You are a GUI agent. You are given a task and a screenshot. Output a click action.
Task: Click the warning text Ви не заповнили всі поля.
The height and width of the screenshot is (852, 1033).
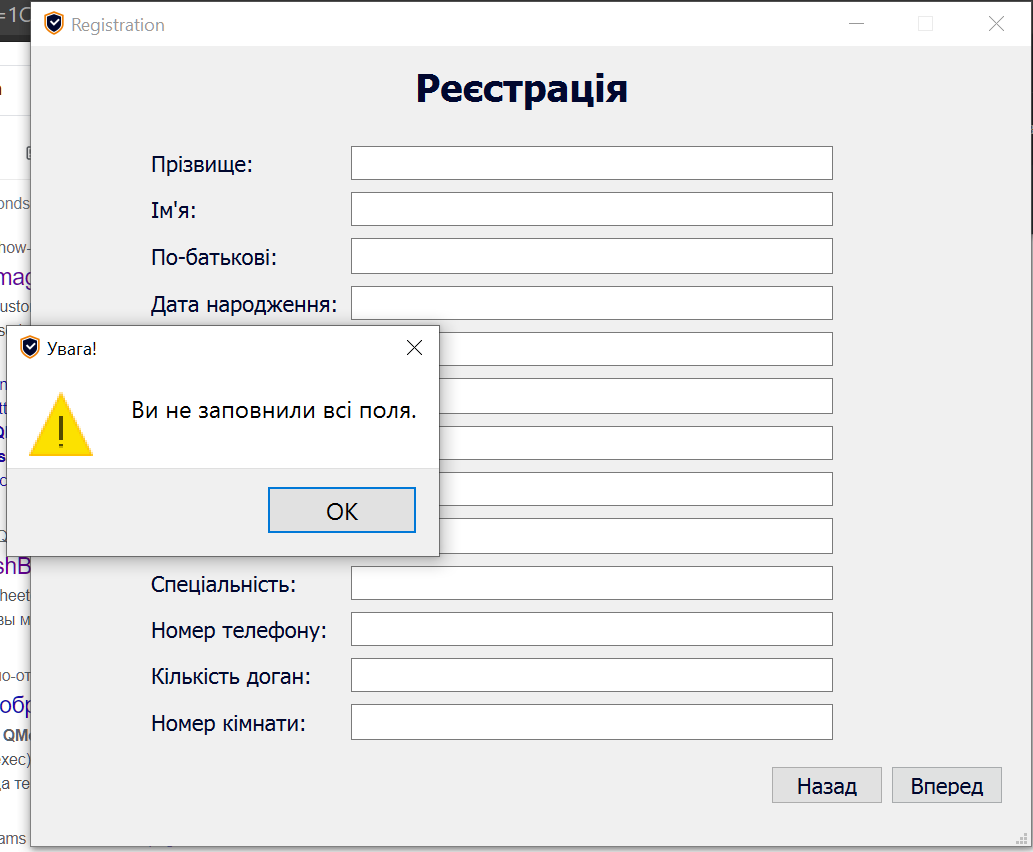click(274, 411)
